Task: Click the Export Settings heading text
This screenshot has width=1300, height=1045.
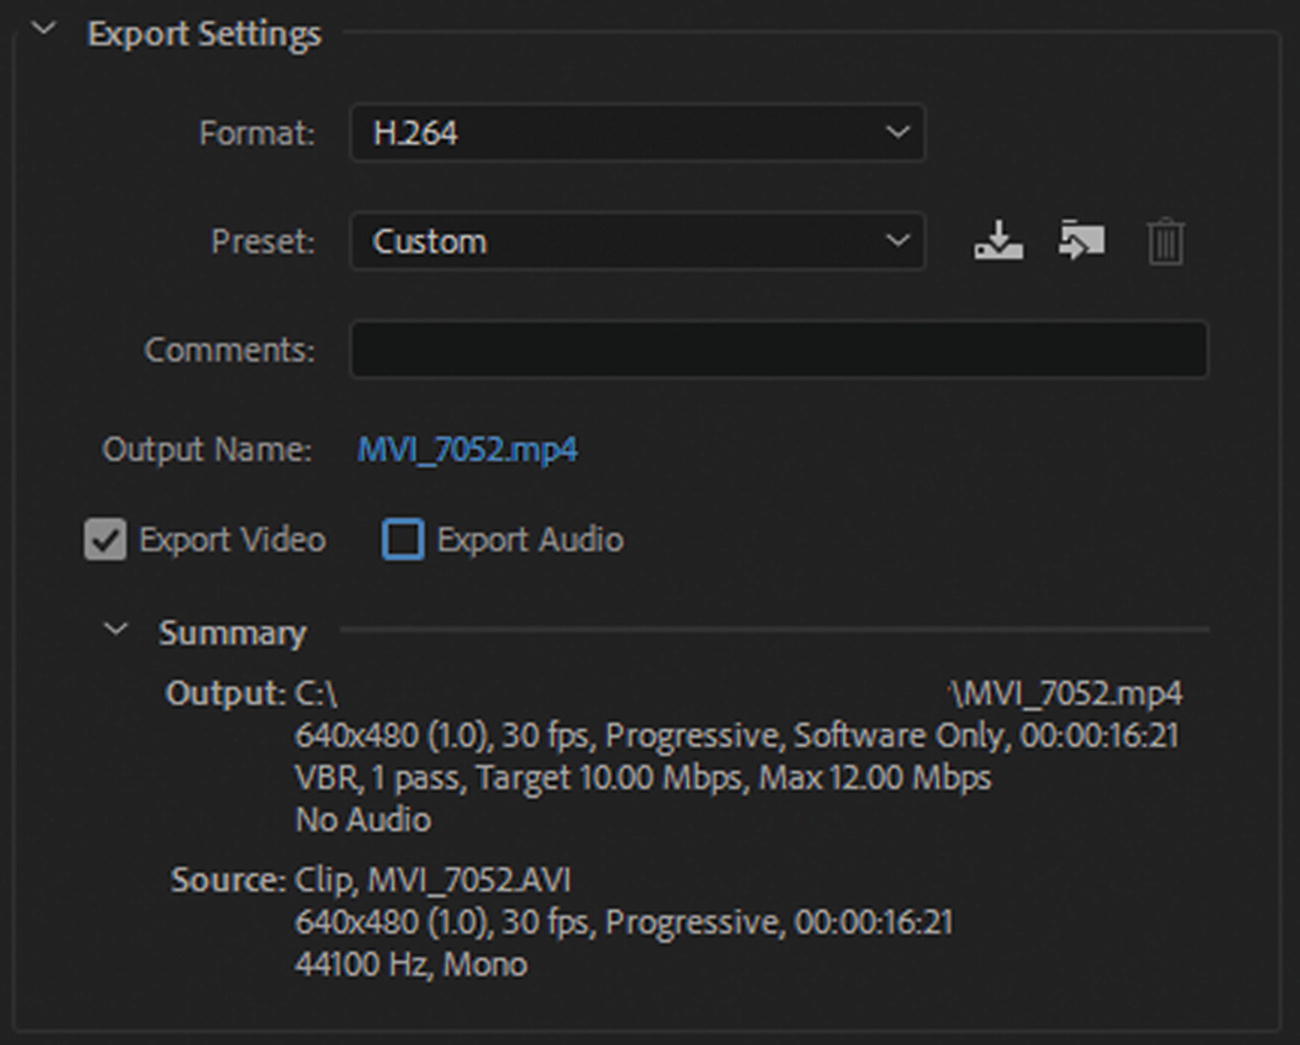Action: click(x=204, y=34)
